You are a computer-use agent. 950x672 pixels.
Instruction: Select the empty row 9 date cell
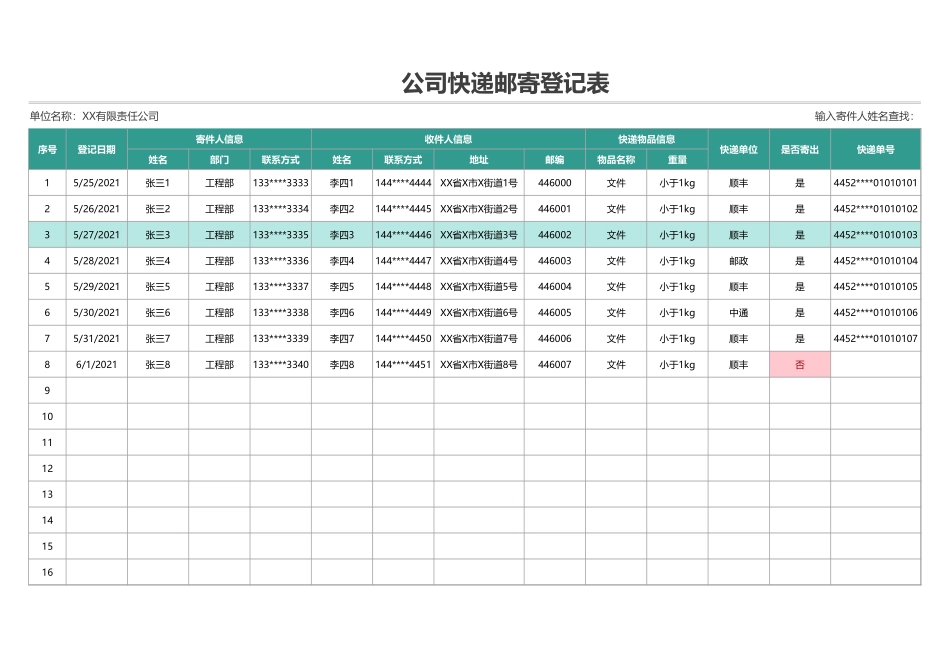pyautogui.click(x=98, y=390)
